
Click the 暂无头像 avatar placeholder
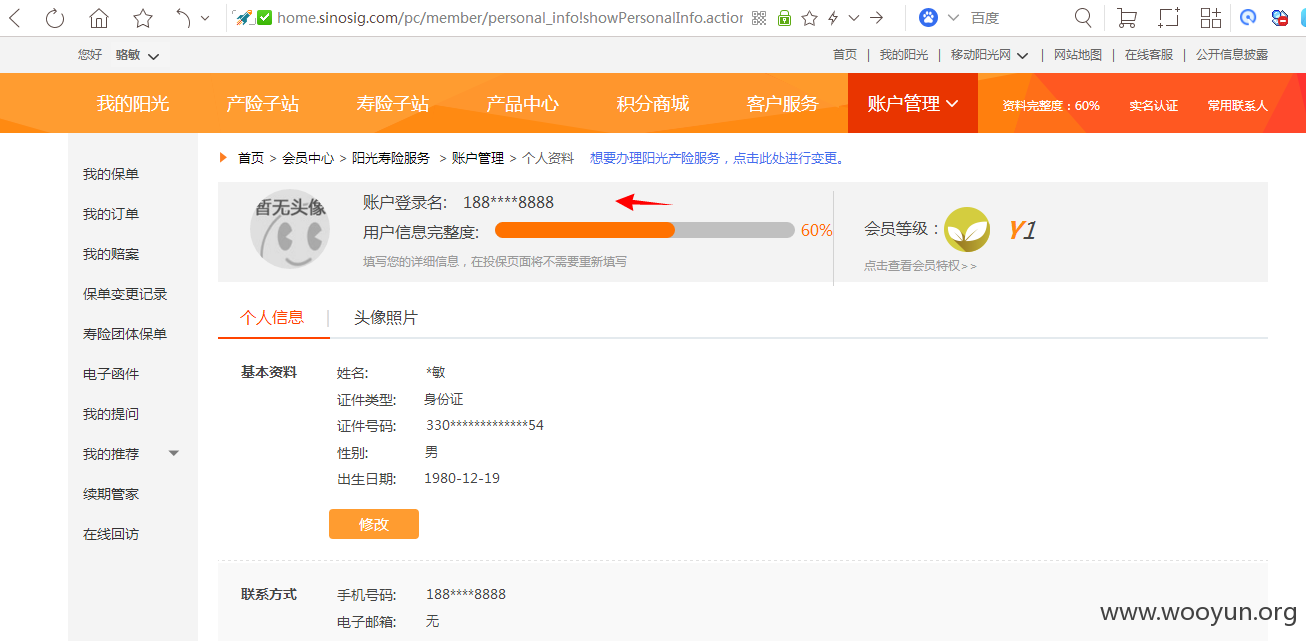tap(290, 229)
